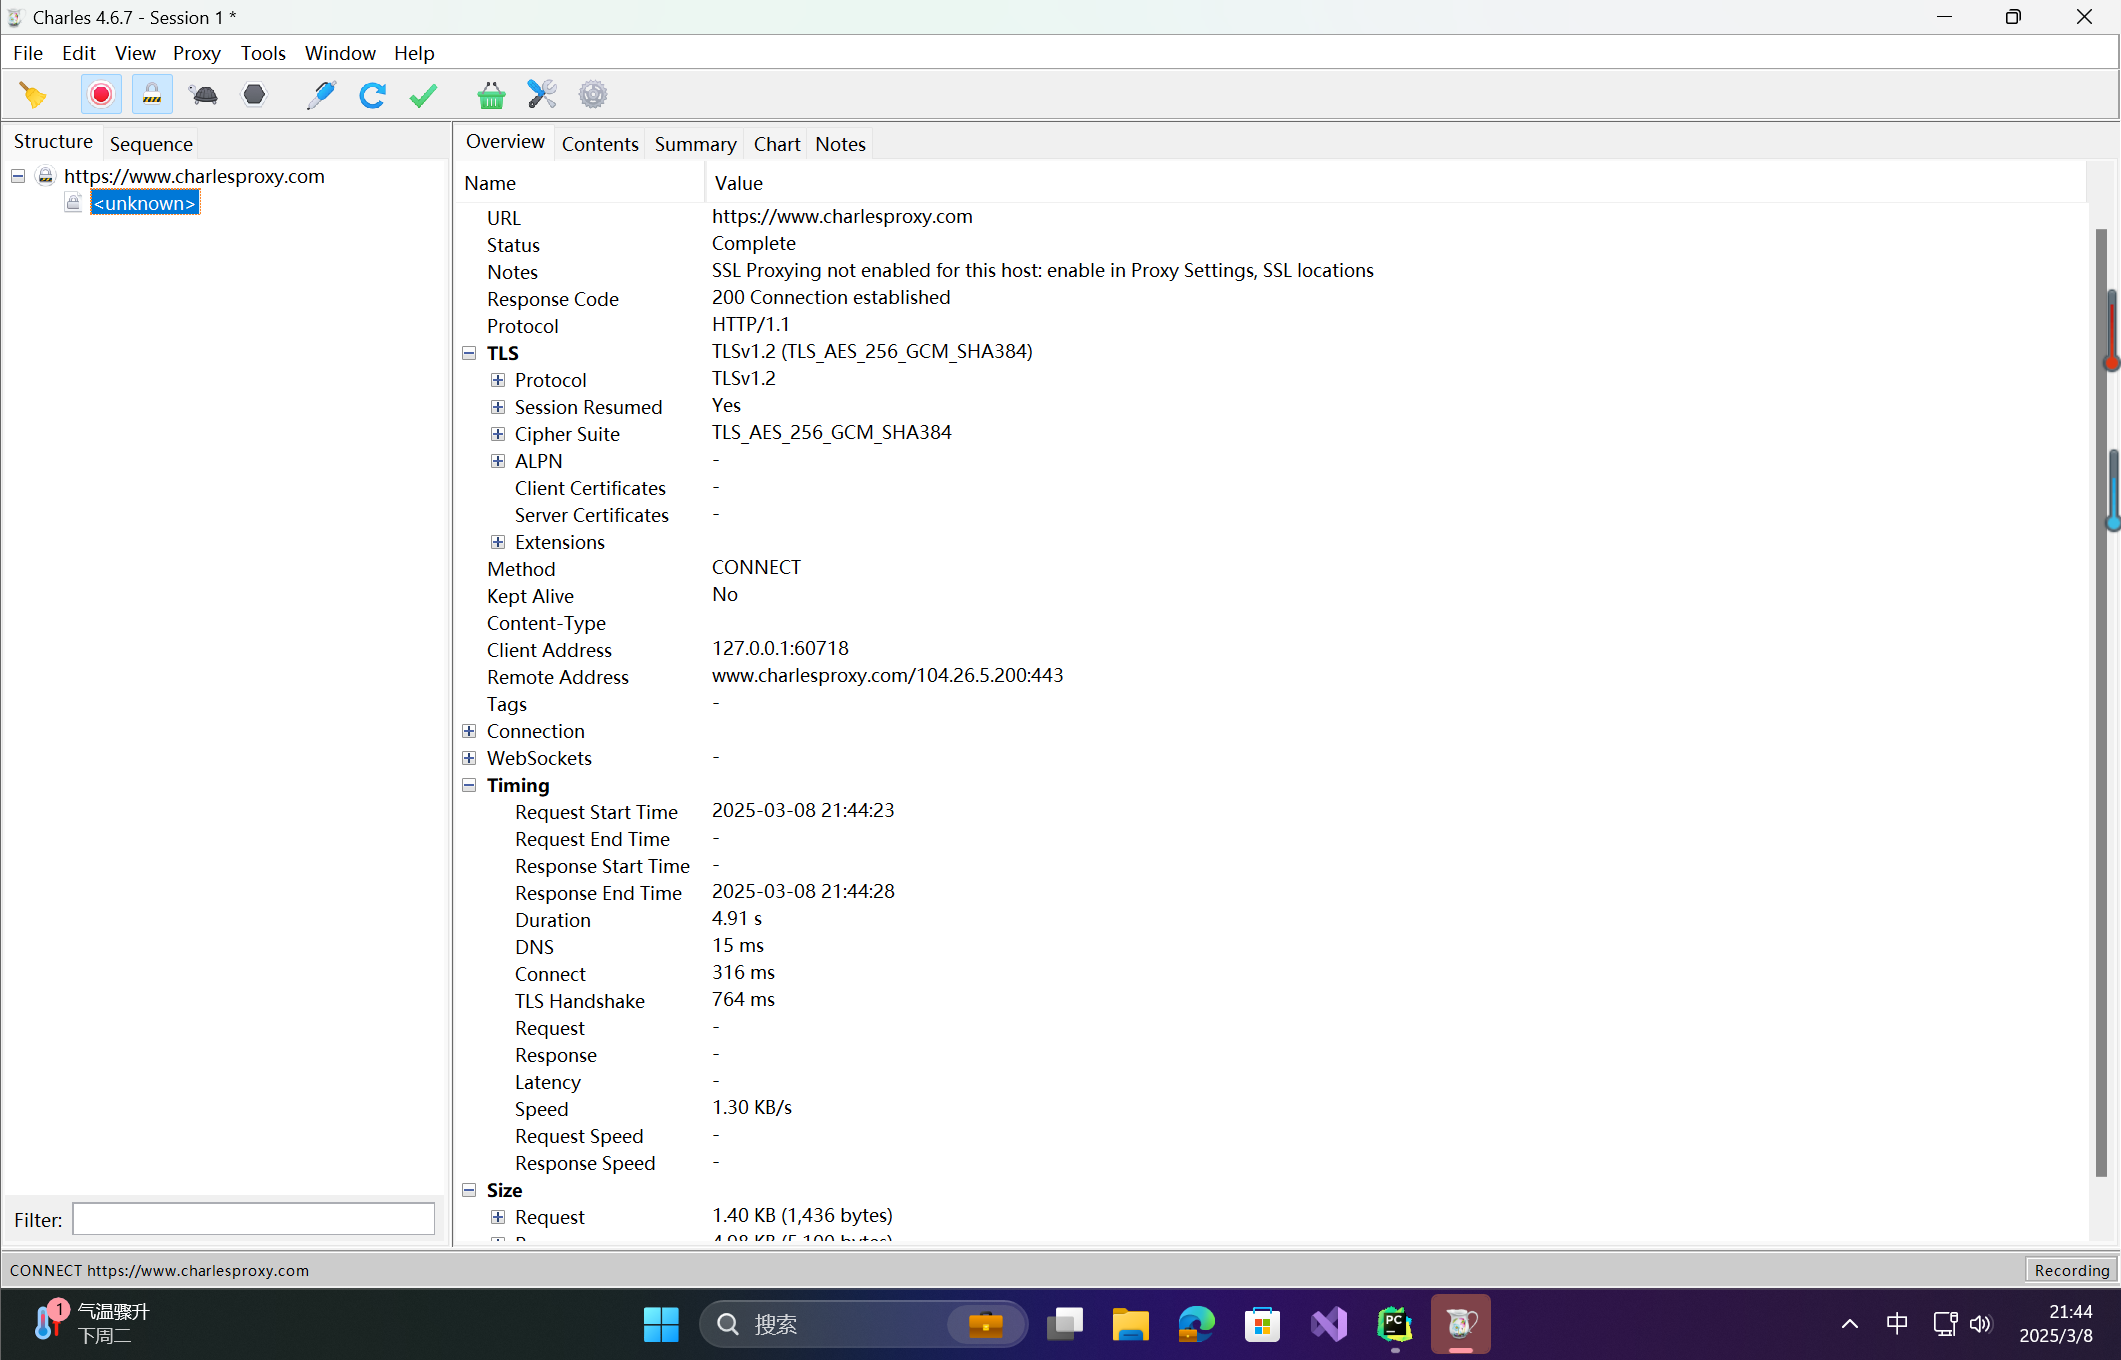Open Tools via wrench and screwdriver icon
The image size is (2121, 1360).
[x=542, y=95]
